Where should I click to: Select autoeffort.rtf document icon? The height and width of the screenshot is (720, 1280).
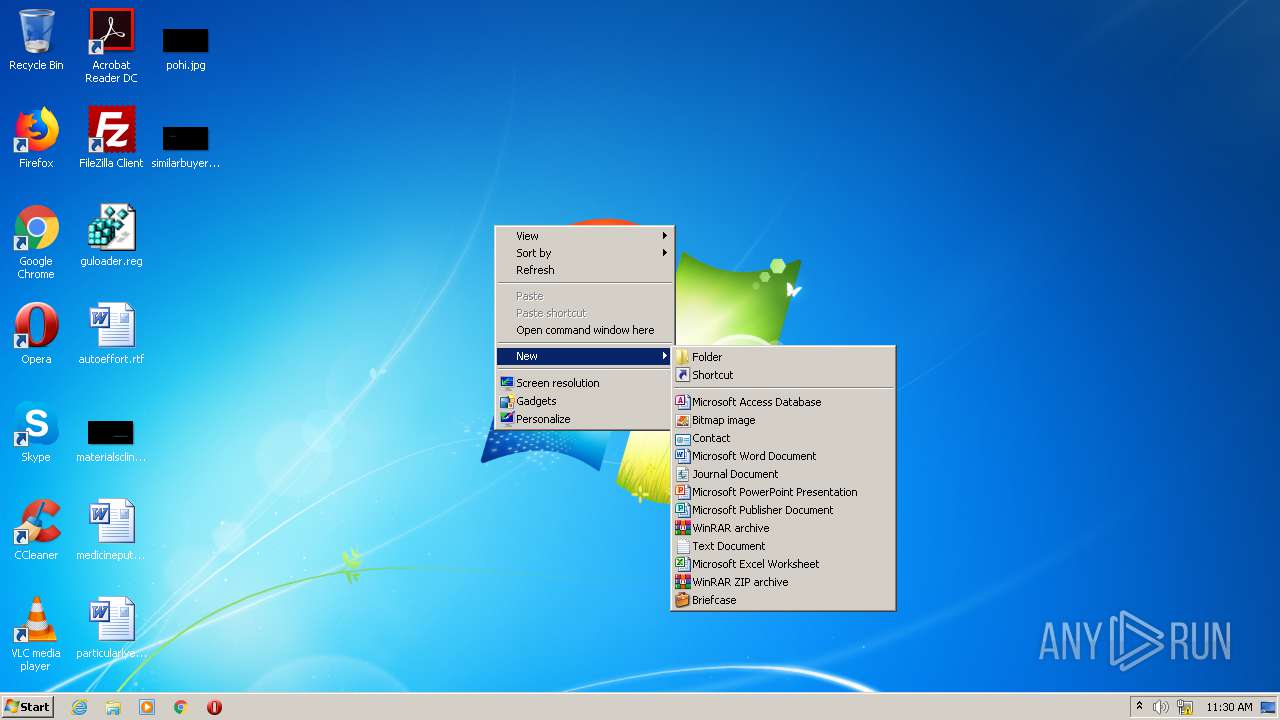tap(111, 334)
